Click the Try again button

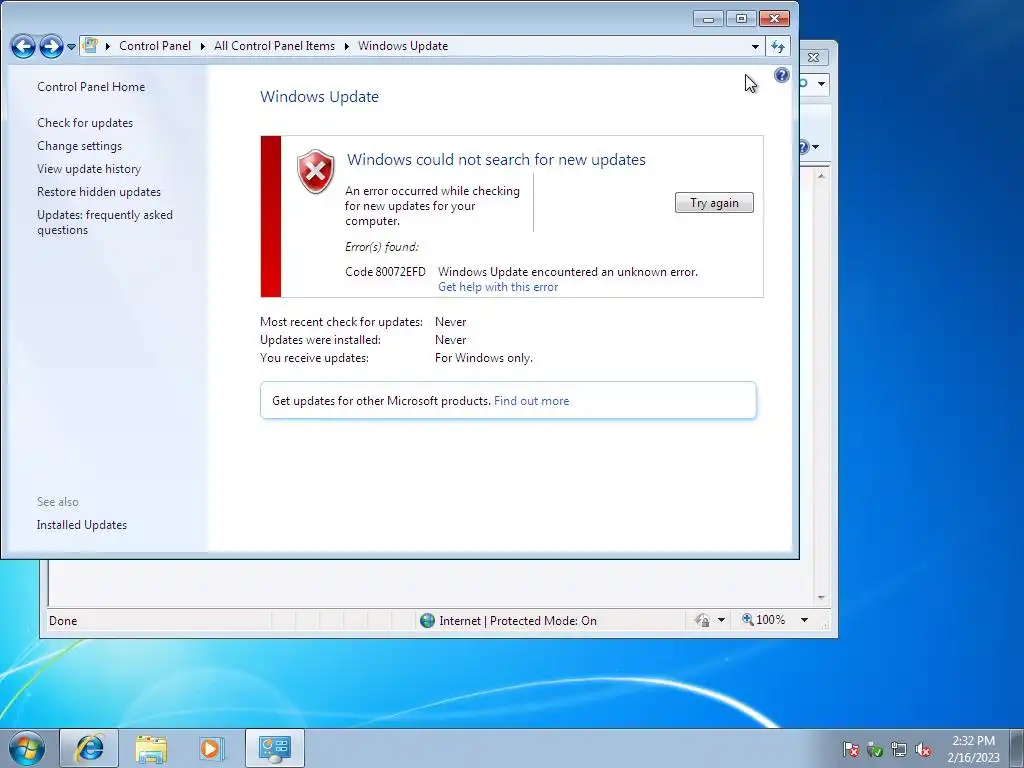714,202
